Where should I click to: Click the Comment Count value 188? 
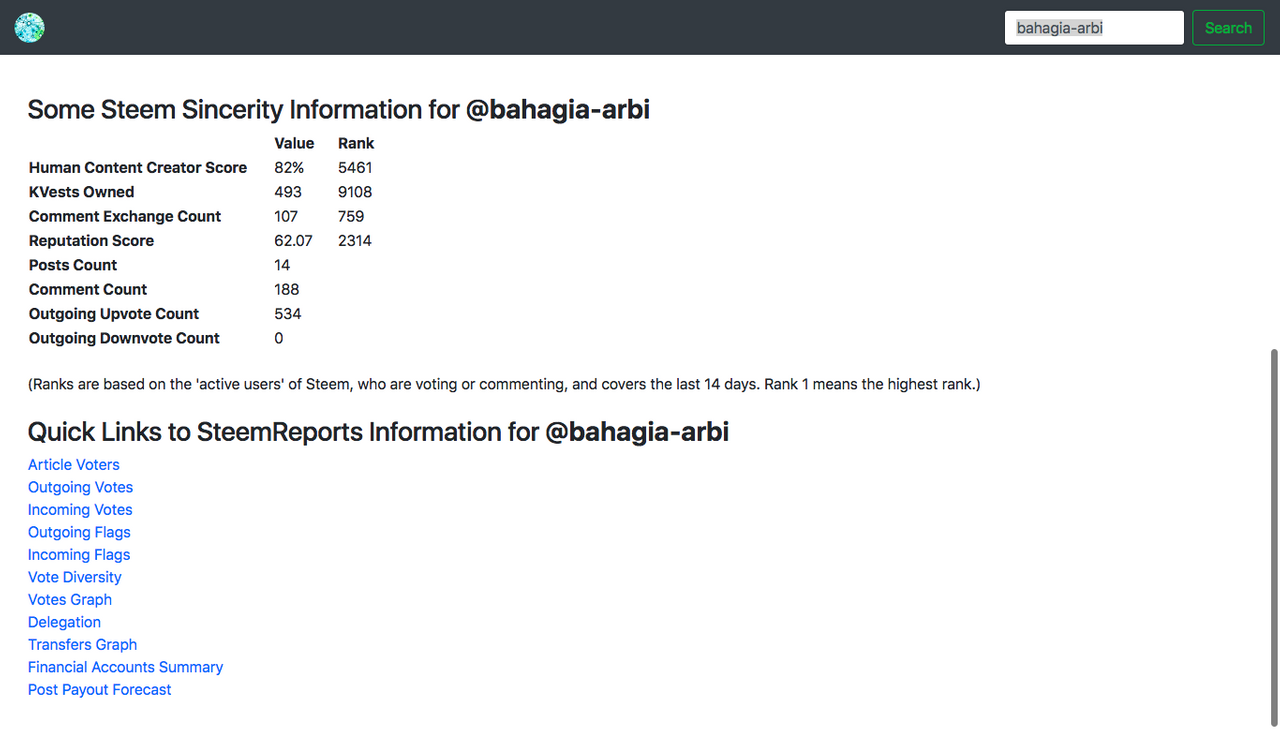pos(287,290)
